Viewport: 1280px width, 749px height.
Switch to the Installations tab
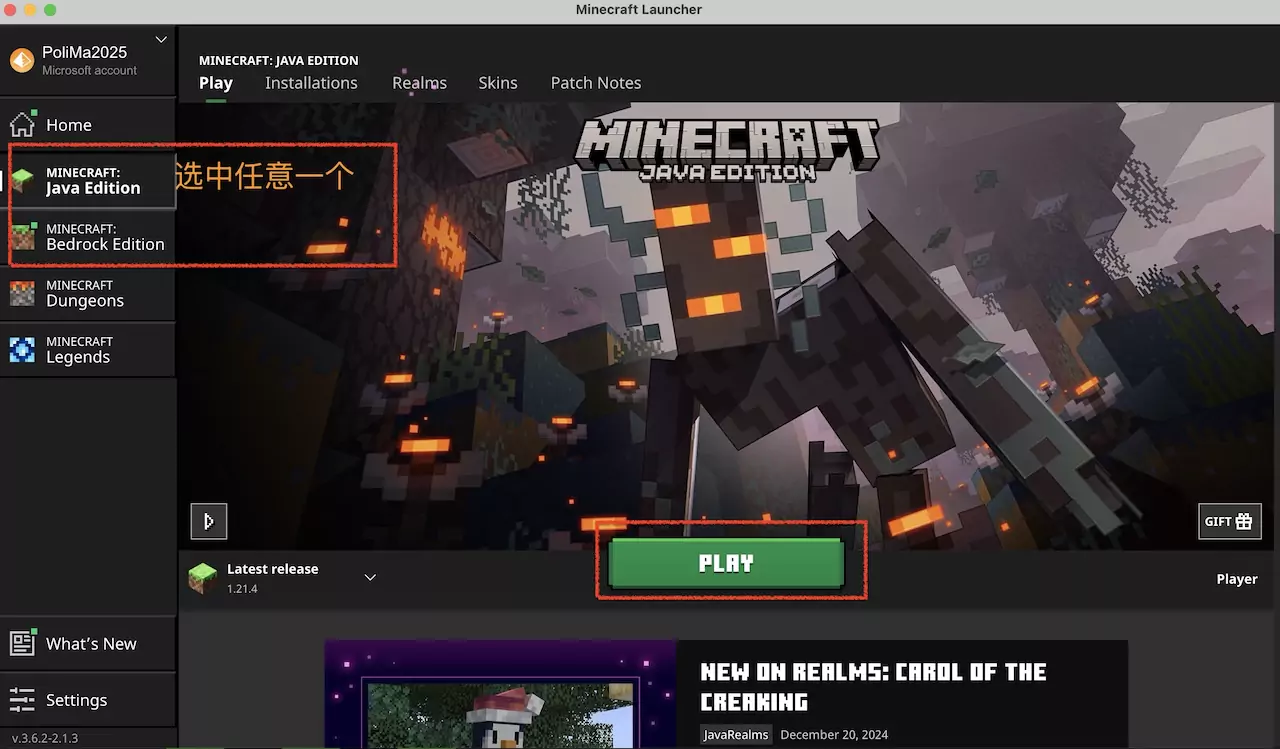coord(311,83)
